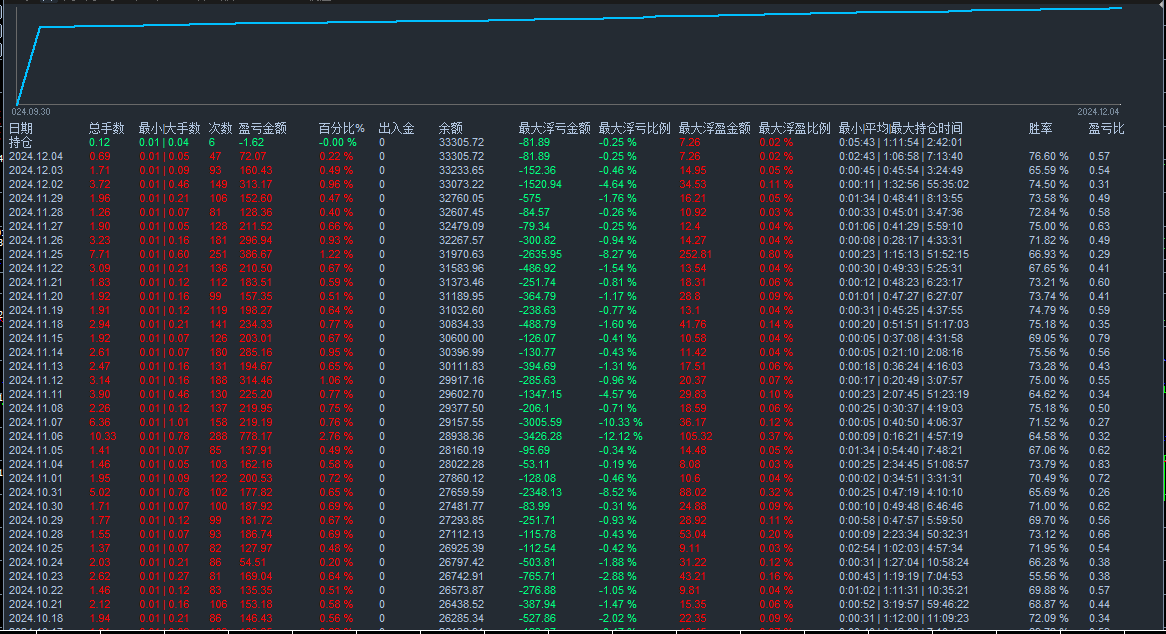
Task: Click balance value 33233.65
Action: [461, 170]
